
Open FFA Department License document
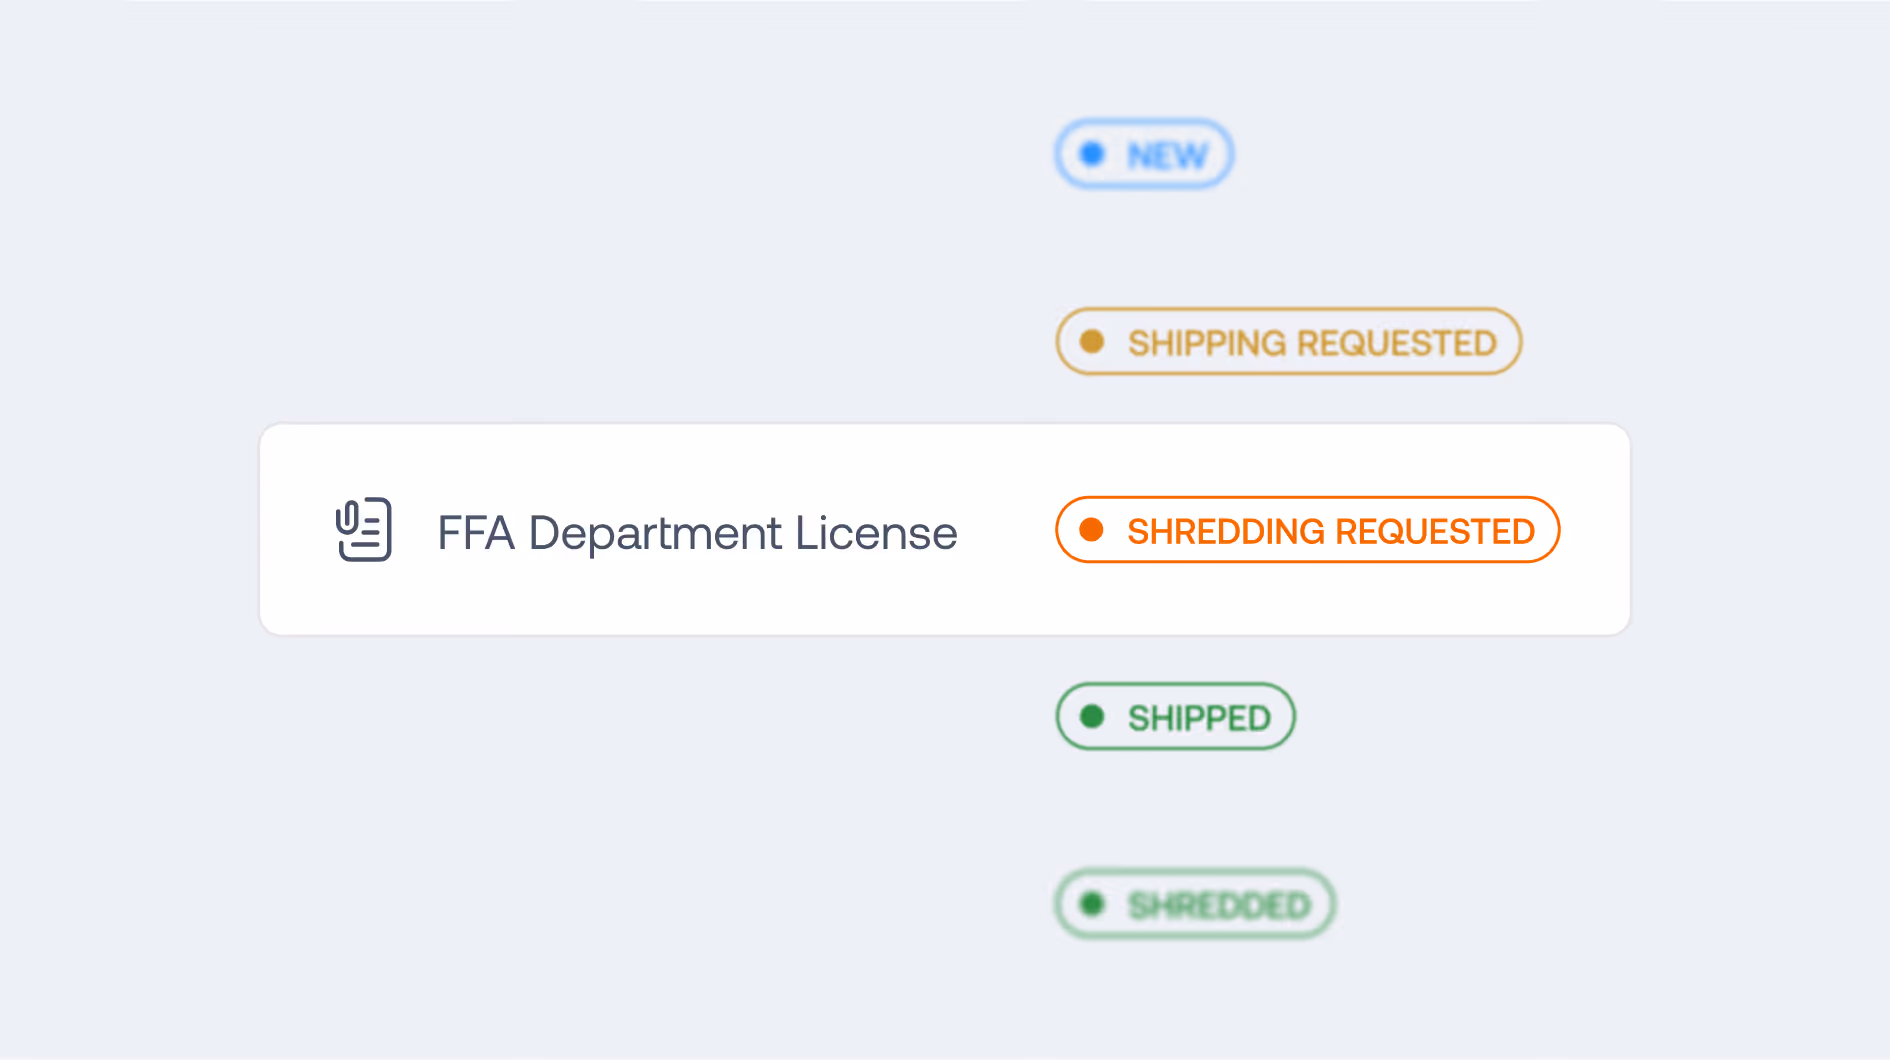(697, 533)
